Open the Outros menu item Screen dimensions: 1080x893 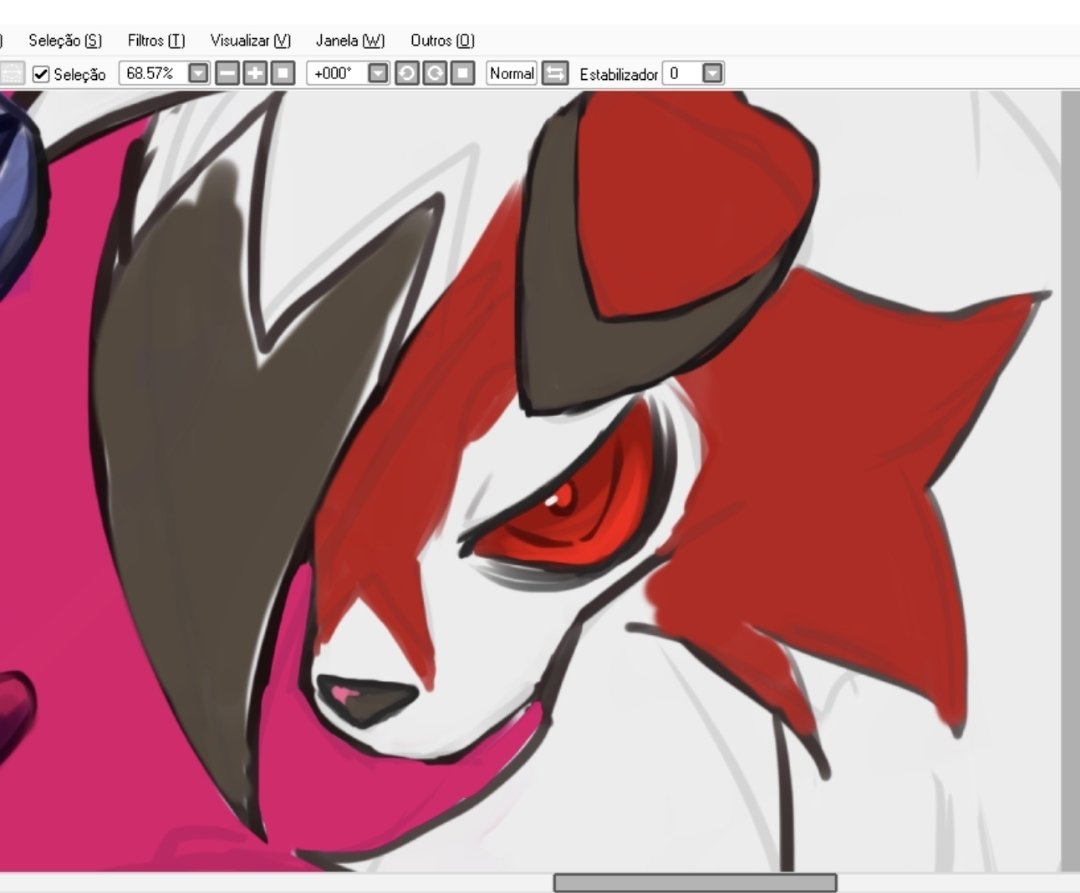[x=441, y=41]
